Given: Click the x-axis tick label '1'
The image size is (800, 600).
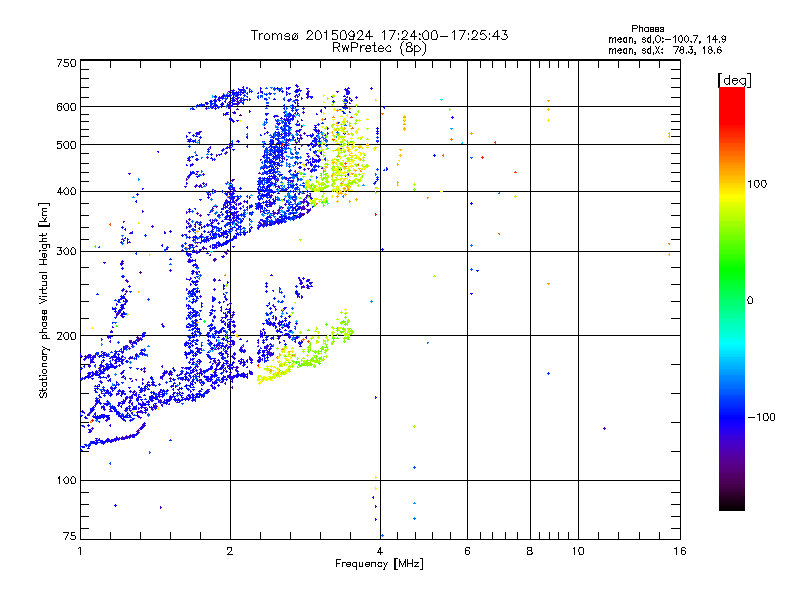Looking at the screenshot, I should coord(80,551).
